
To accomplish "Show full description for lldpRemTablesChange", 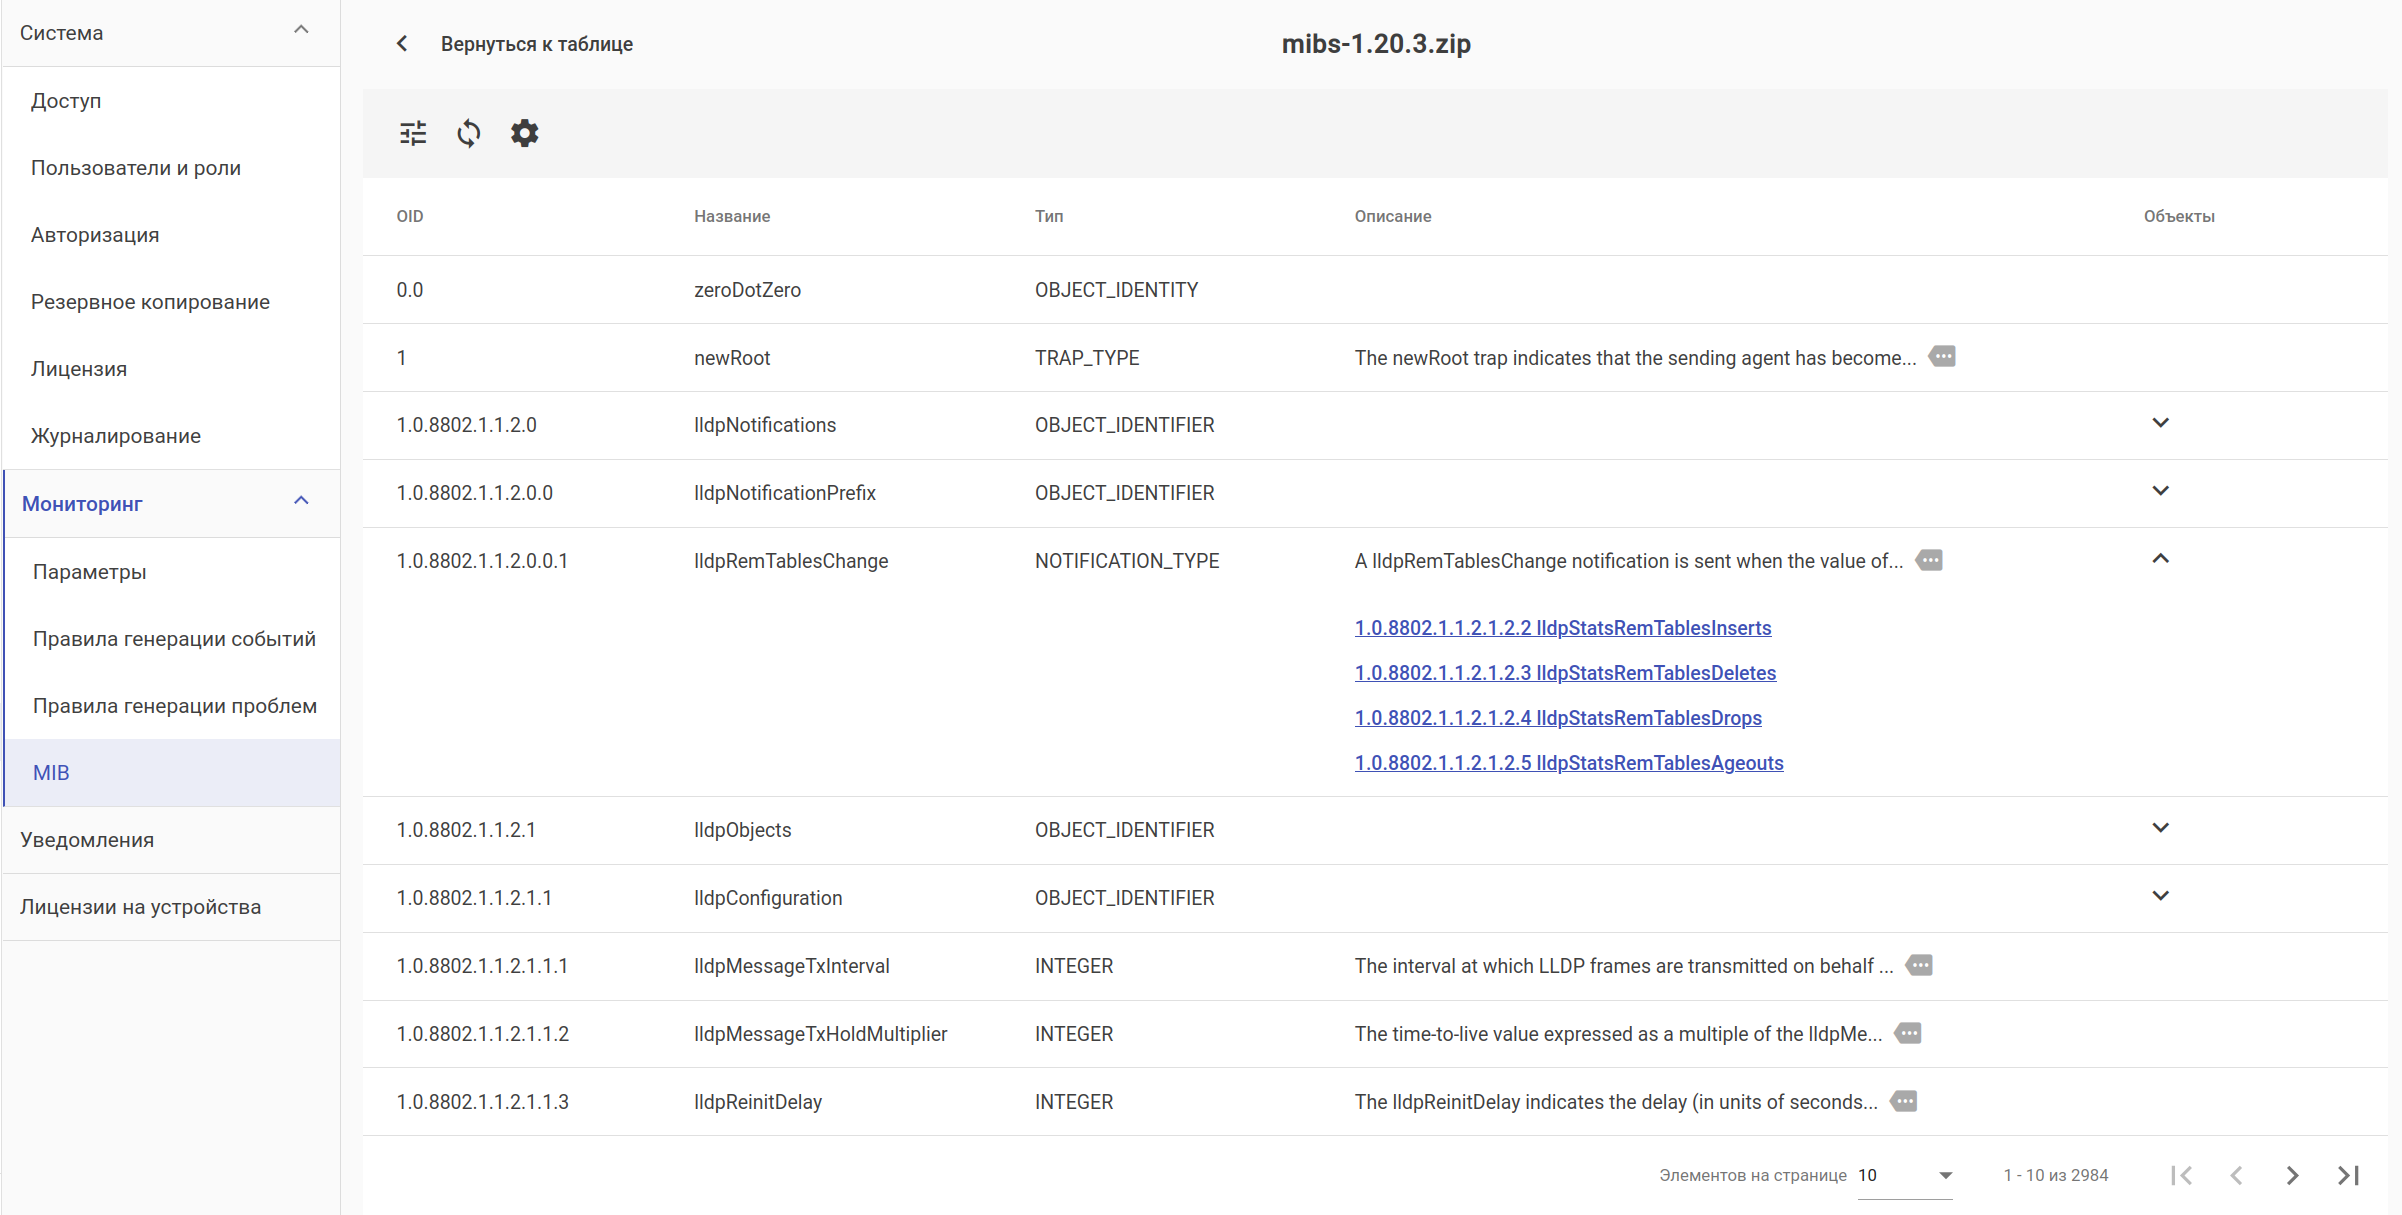I will click(1929, 561).
